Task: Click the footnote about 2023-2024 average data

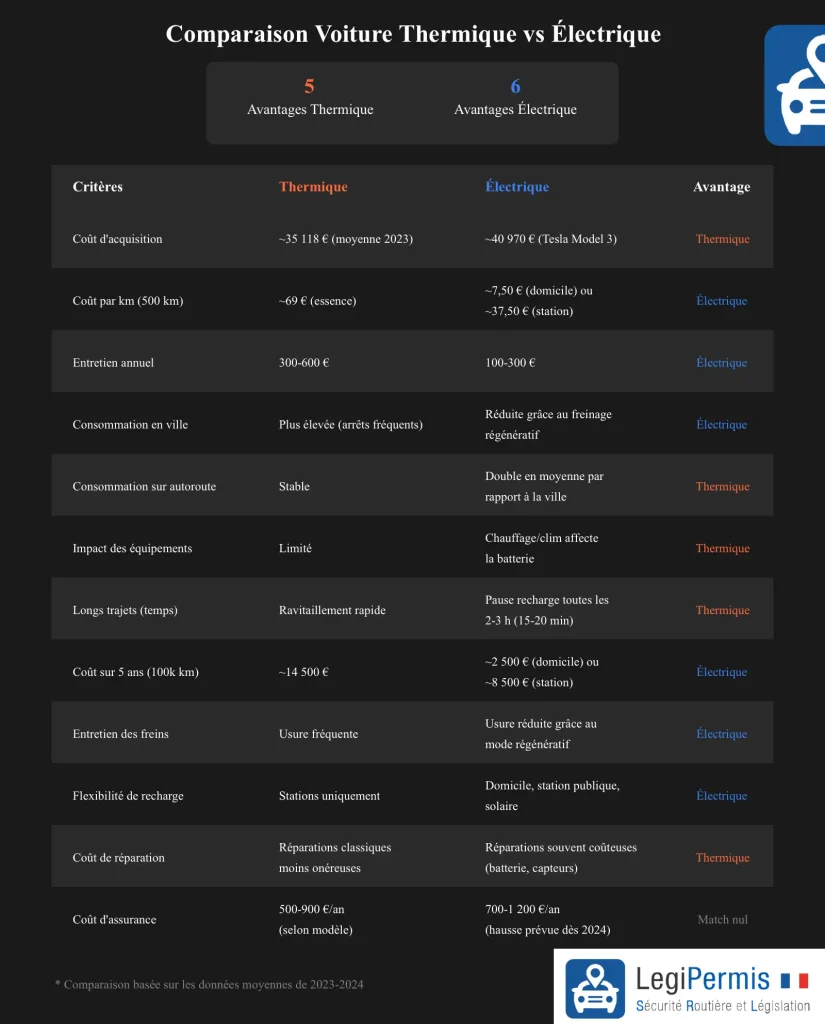Action: click(x=209, y=985)
